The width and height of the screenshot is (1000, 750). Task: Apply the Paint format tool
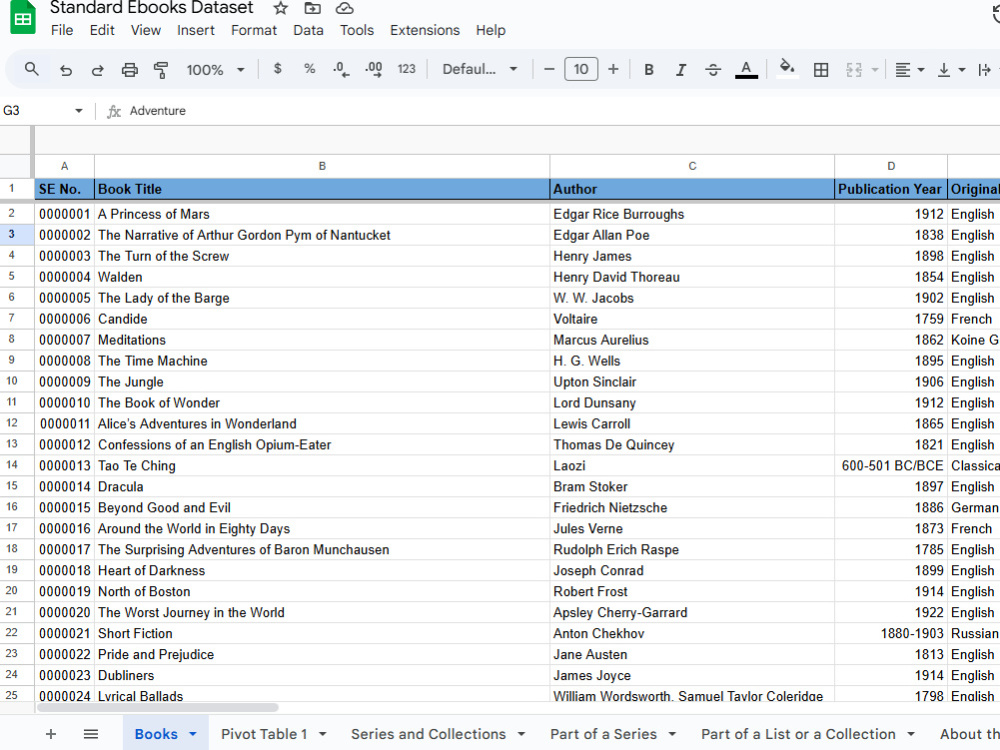pyautogui.click(x=160, y=70)
